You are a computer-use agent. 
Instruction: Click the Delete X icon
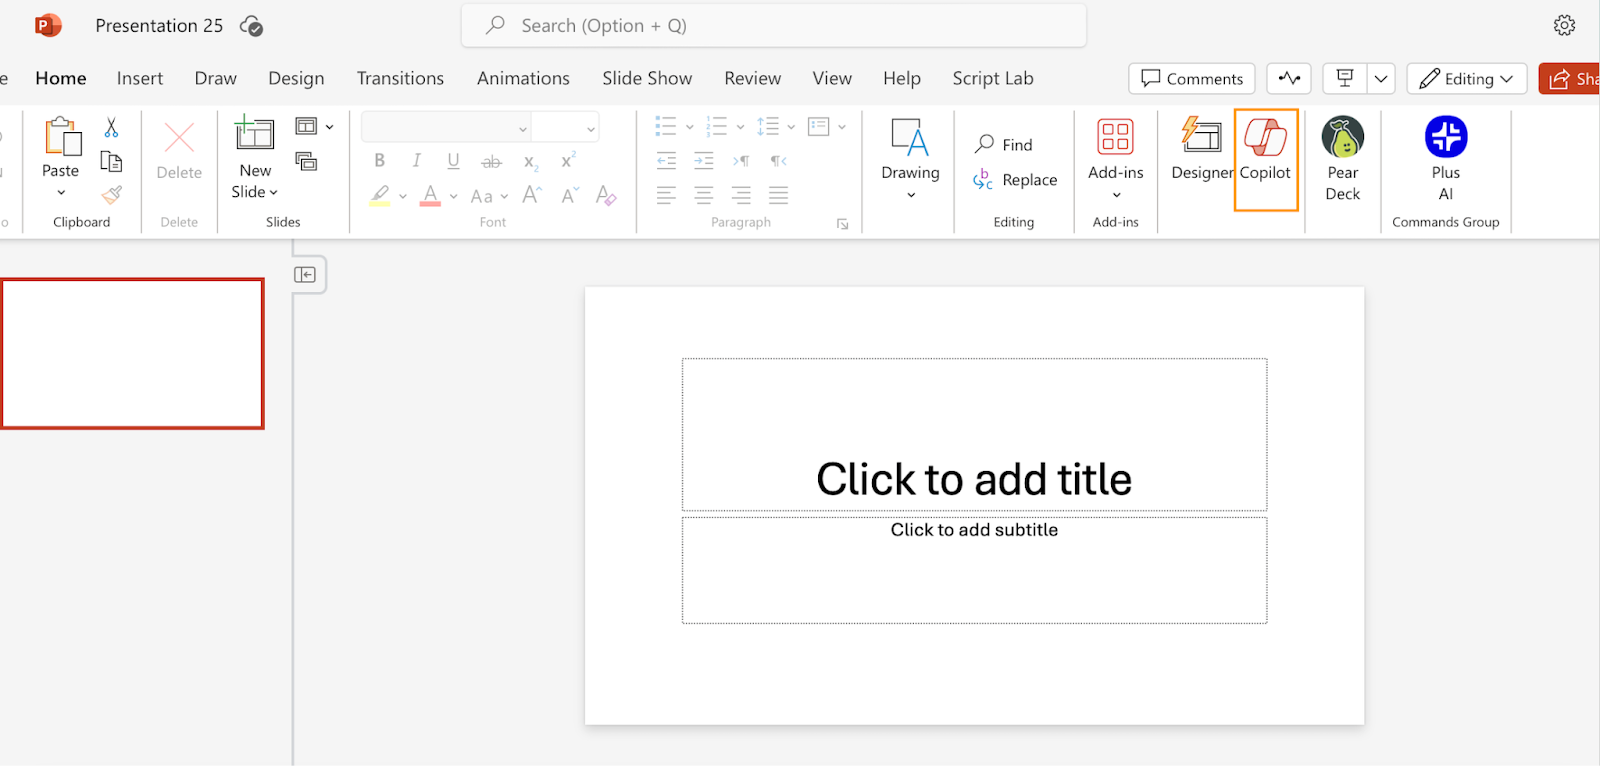179,137
